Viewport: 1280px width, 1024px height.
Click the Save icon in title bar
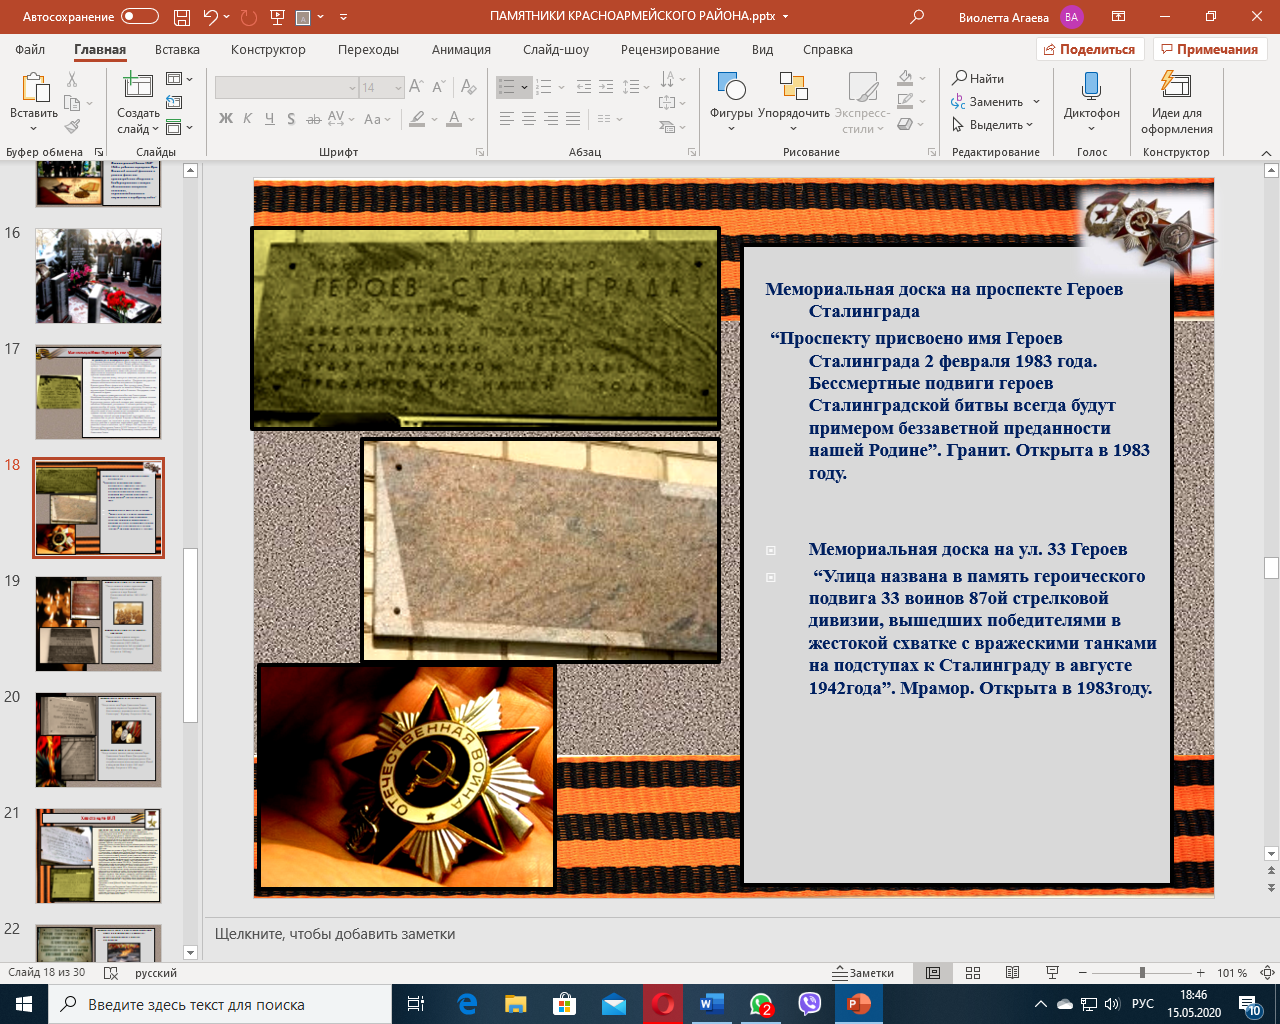click(181, 17)
